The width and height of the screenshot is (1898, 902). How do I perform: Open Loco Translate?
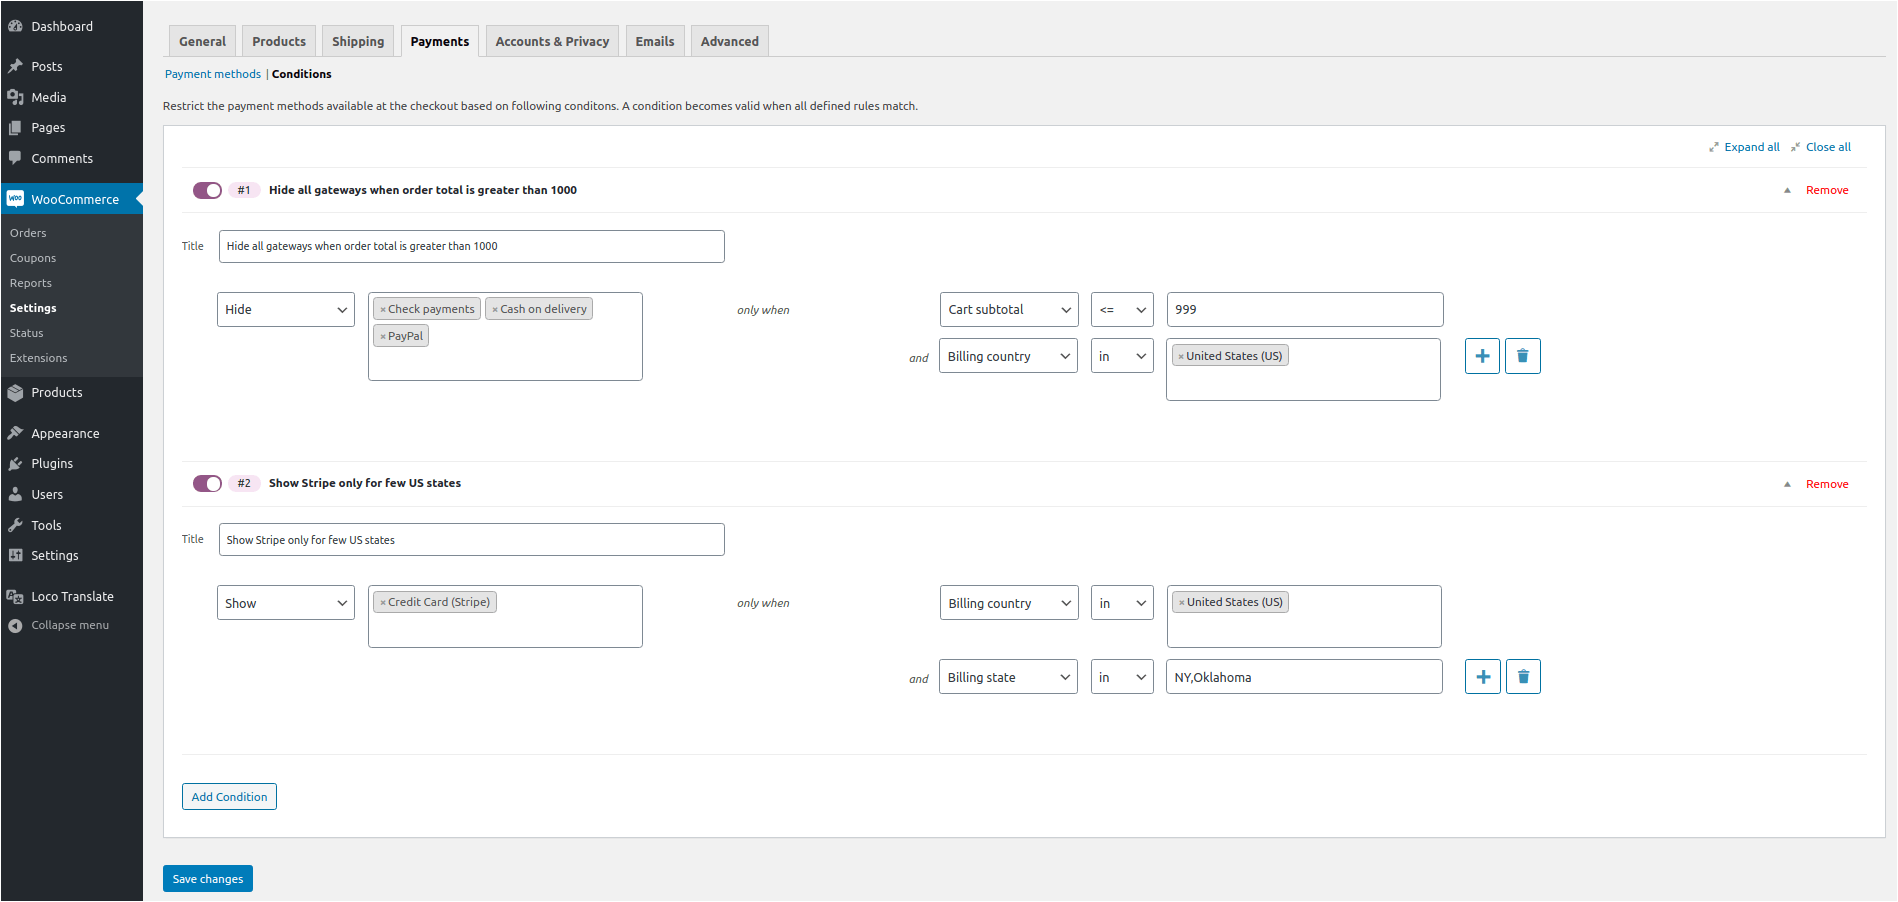tap(72, 596)
